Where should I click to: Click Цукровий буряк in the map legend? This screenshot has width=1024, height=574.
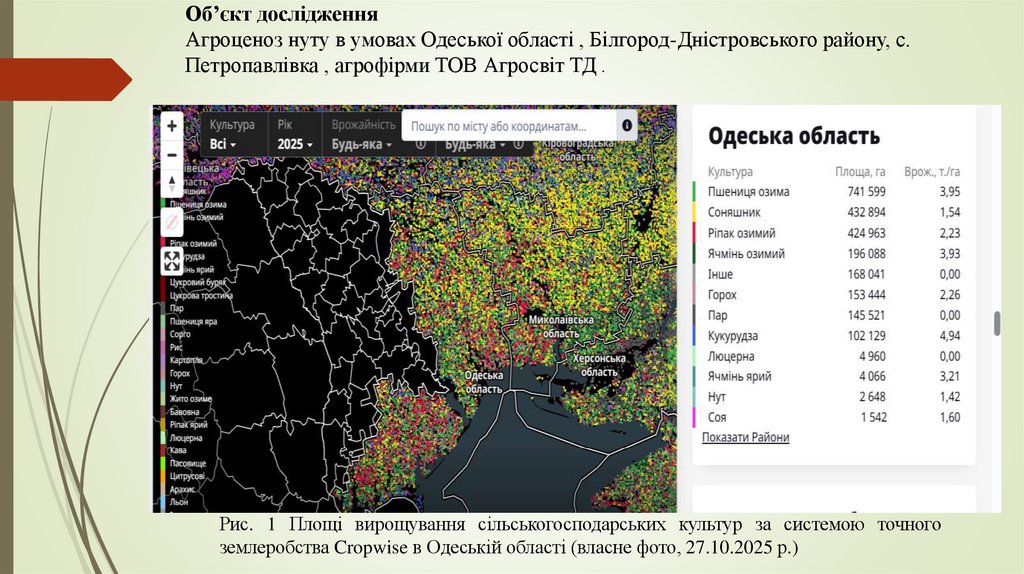pyautogui.click(x=197, y=283)
